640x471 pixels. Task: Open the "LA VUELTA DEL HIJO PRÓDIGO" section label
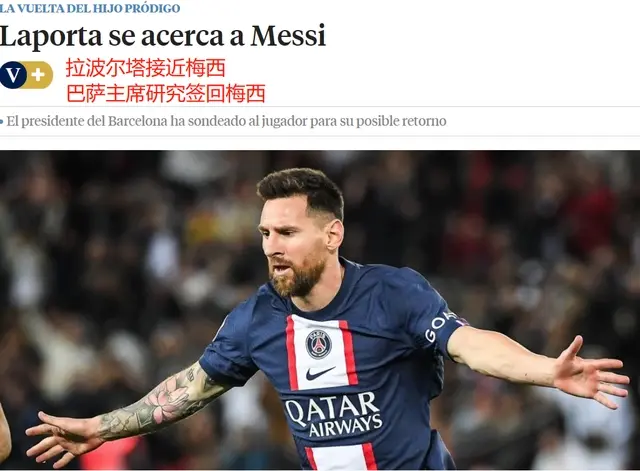[90, 8]
